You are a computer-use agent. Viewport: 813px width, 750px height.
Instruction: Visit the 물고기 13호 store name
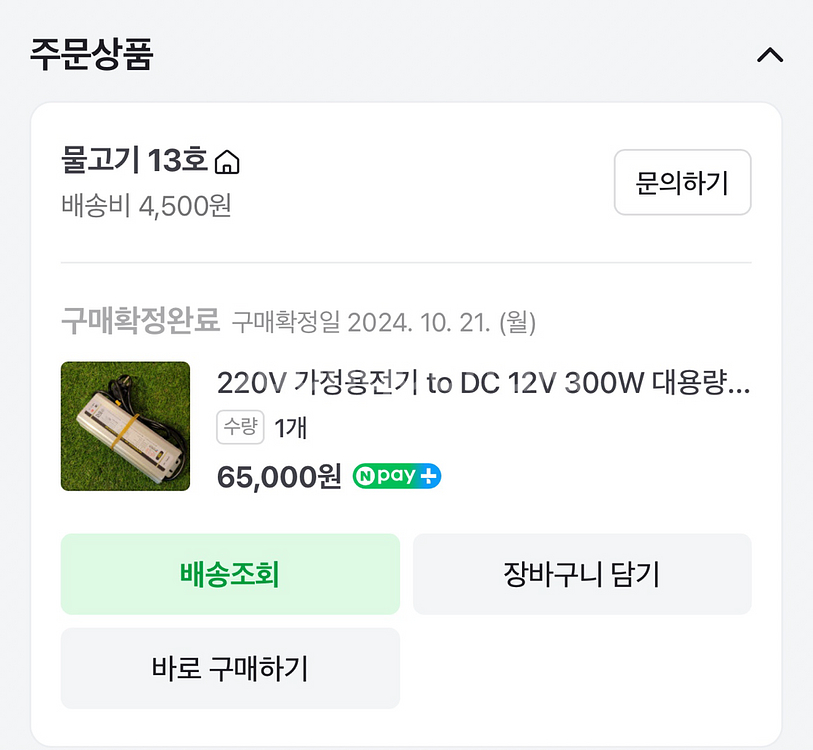click(134, 160)
